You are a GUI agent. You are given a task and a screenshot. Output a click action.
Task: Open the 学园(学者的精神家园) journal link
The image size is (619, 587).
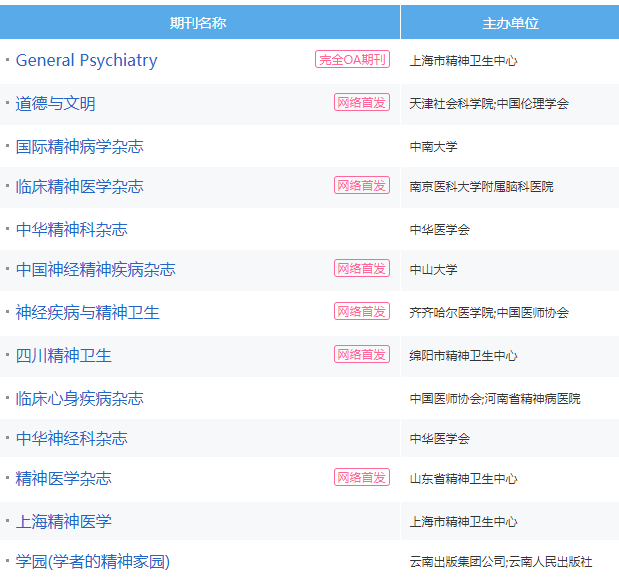pos(93,562)
